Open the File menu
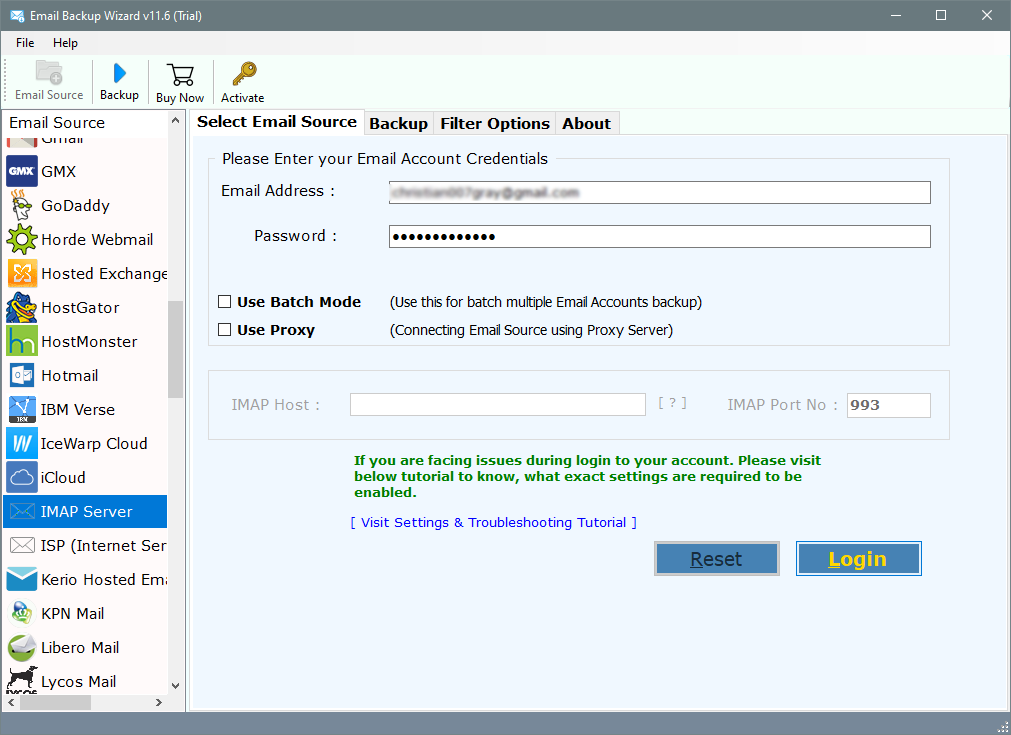 pos(25,43)
